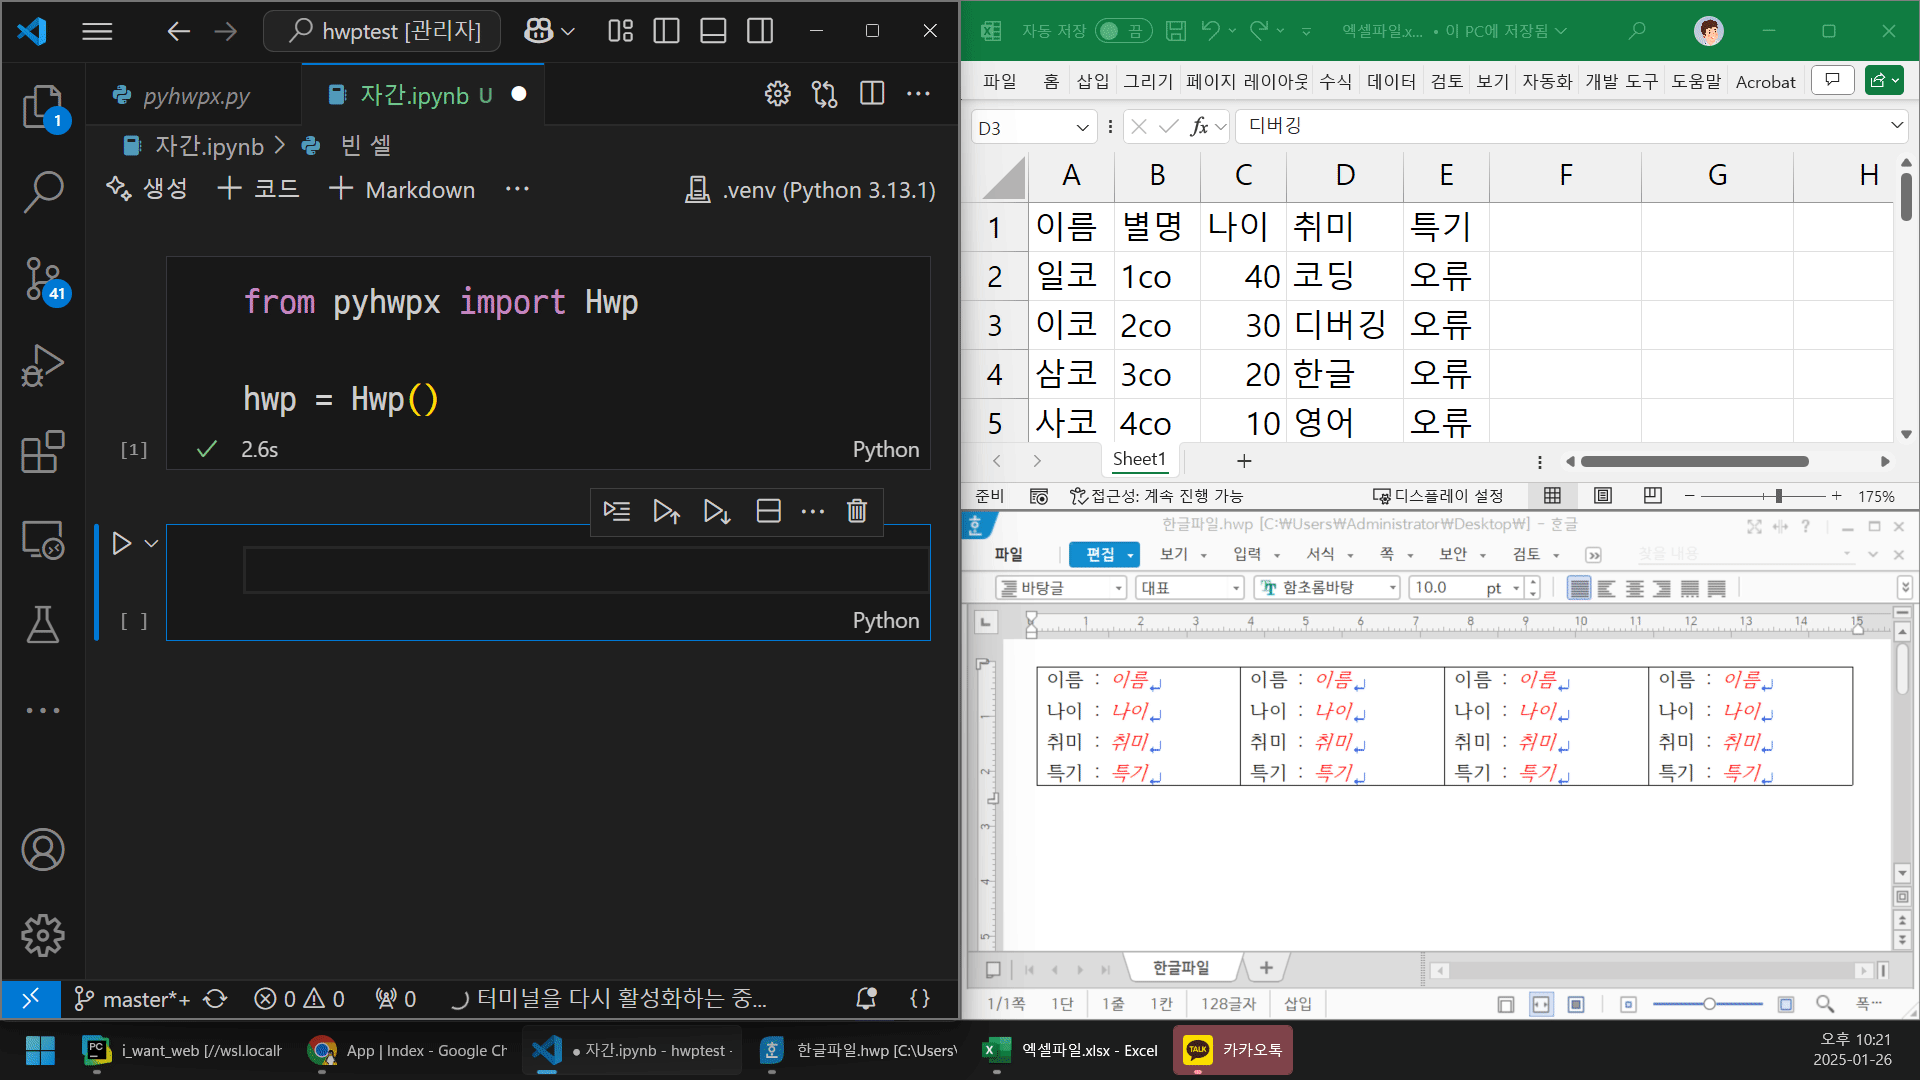Switch to the pyhwpx.py editor tab

(x=195, y=96)
